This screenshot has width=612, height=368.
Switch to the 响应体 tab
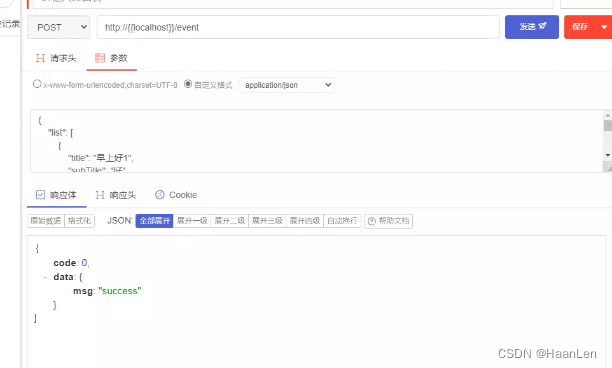(56, 195)
